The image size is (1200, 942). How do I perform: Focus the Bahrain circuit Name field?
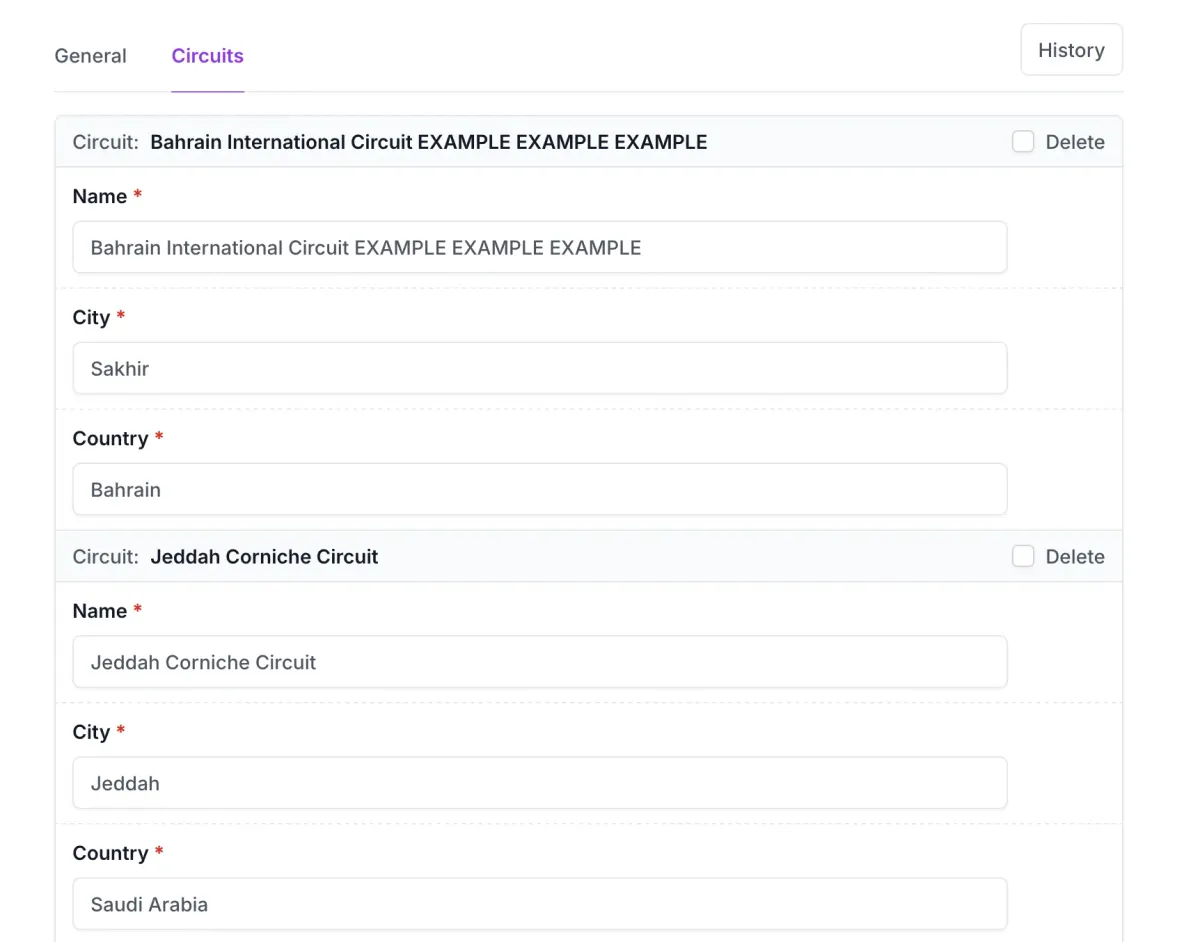(x=540, y=247)
